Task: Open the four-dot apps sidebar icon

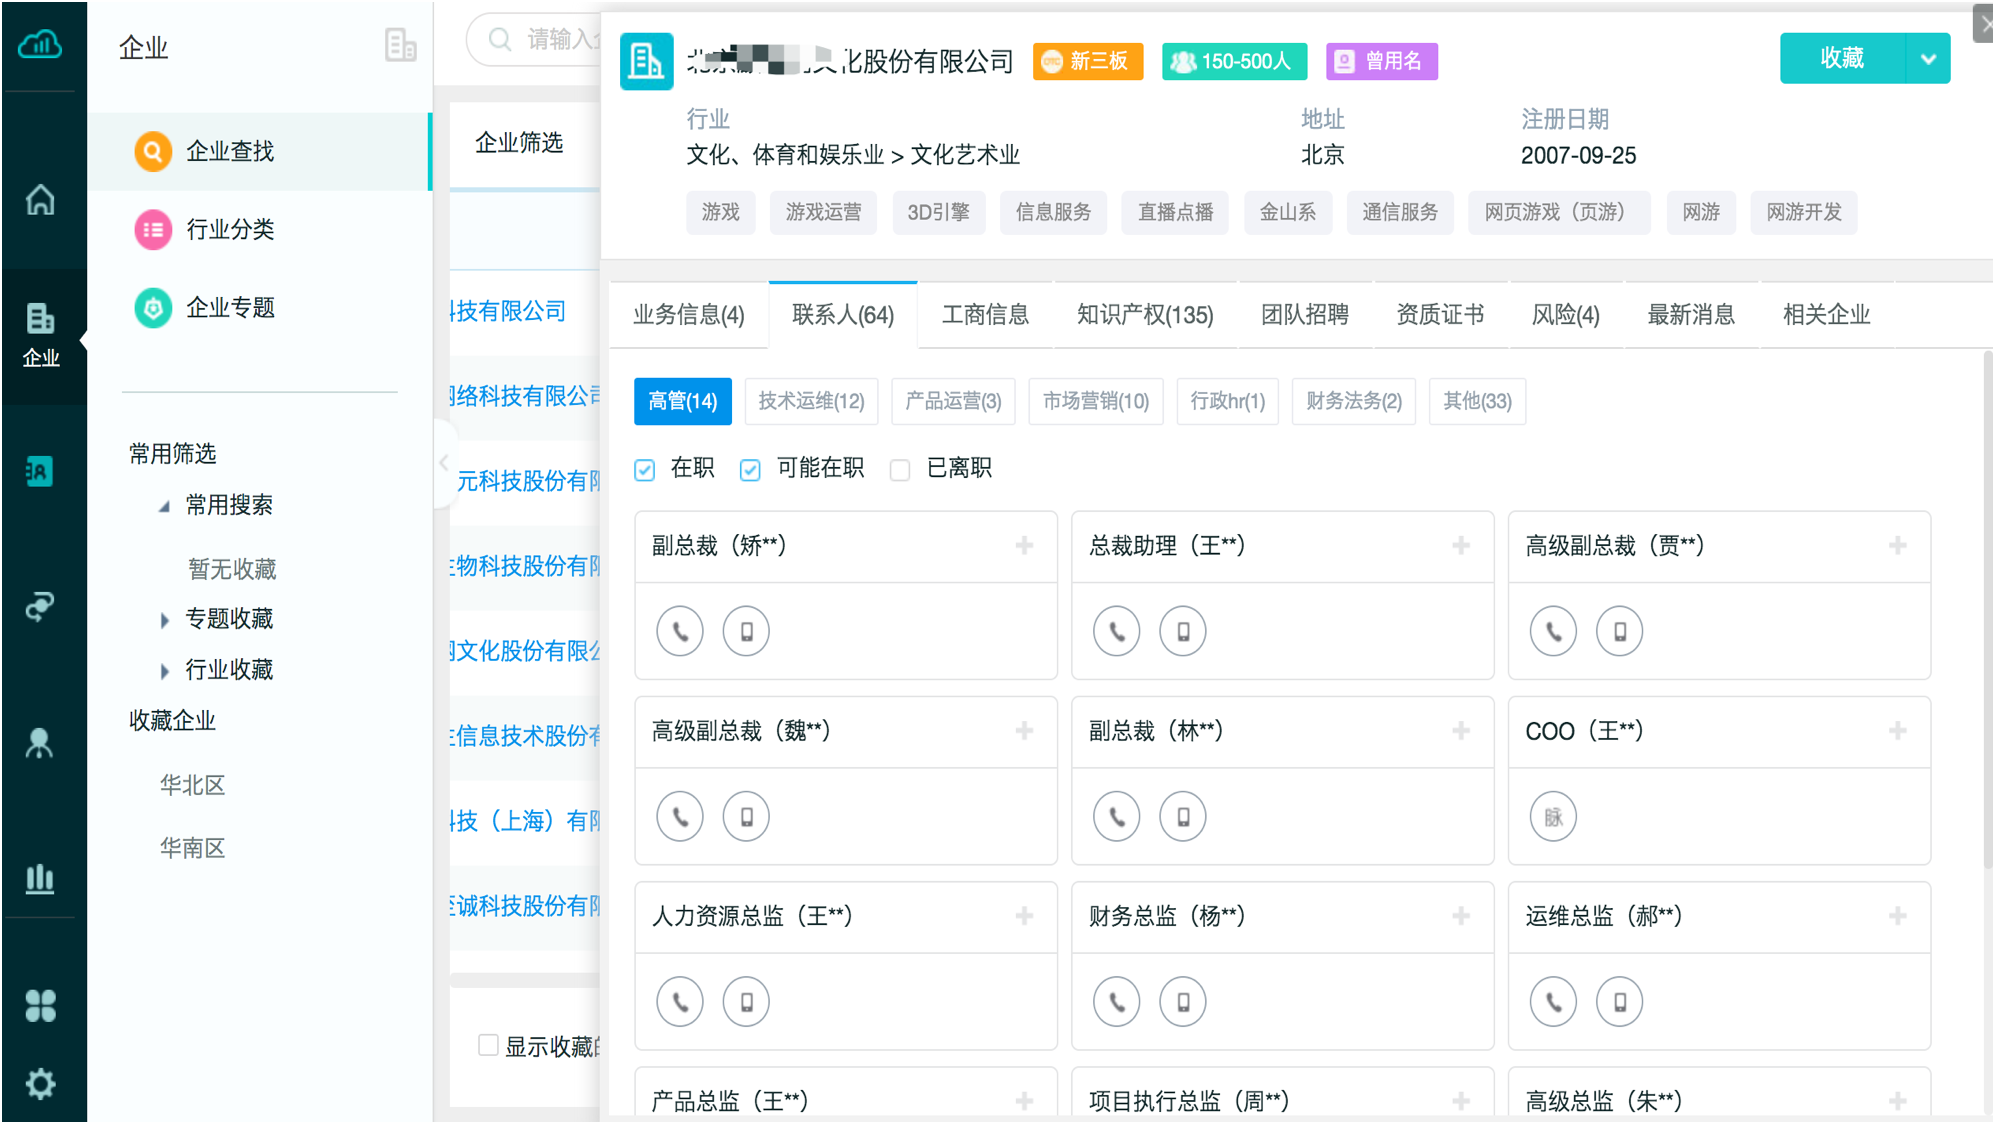Action: click(40, 1005)
